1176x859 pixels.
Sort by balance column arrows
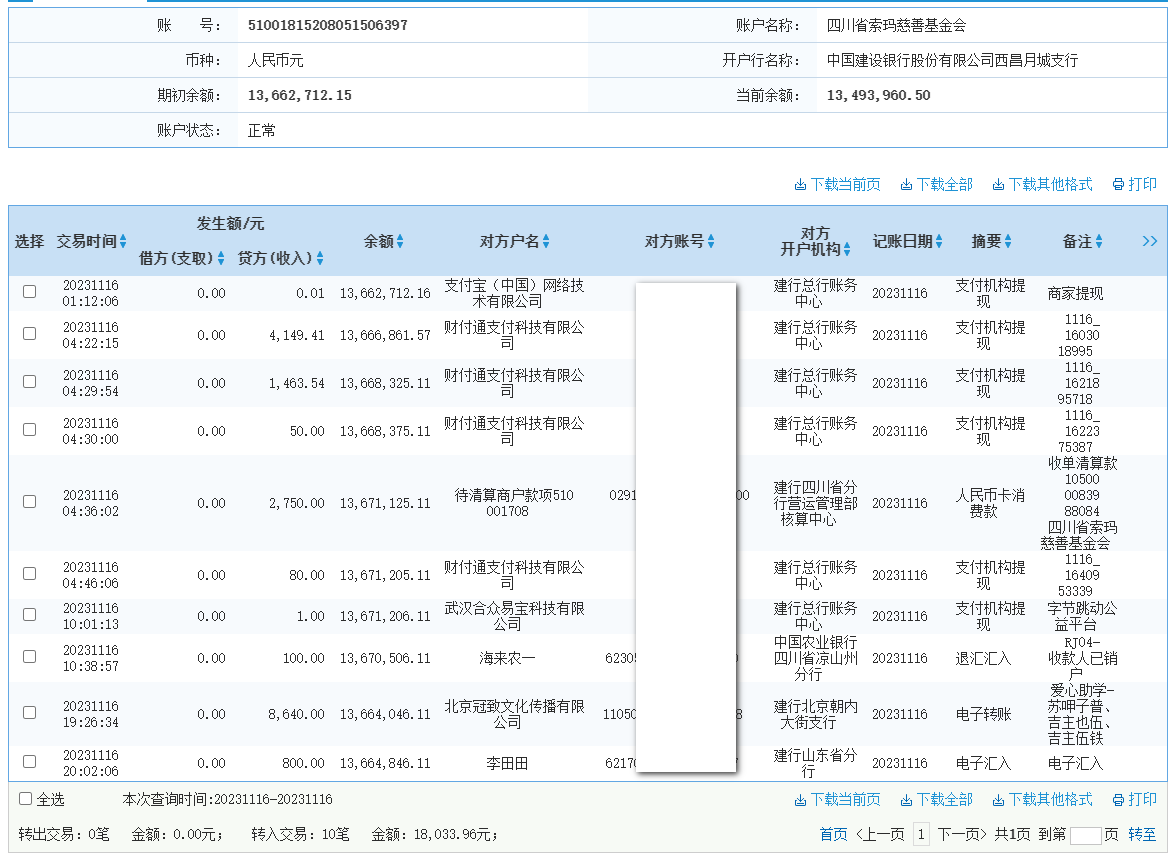pyautogui.click(x=400, y=242)
